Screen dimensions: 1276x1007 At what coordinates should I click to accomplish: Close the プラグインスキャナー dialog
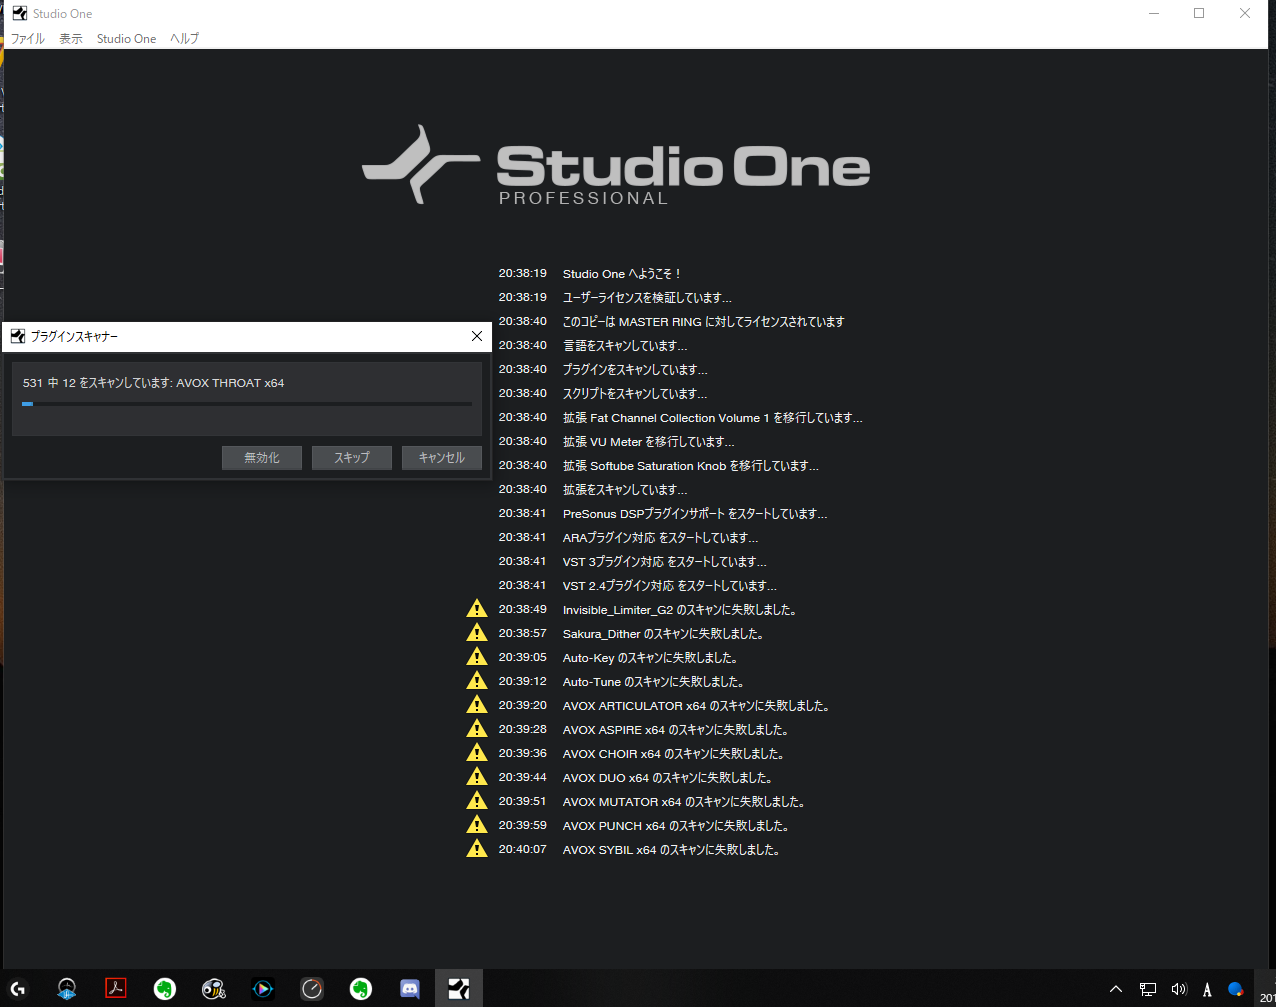click(x=477, y=337)
